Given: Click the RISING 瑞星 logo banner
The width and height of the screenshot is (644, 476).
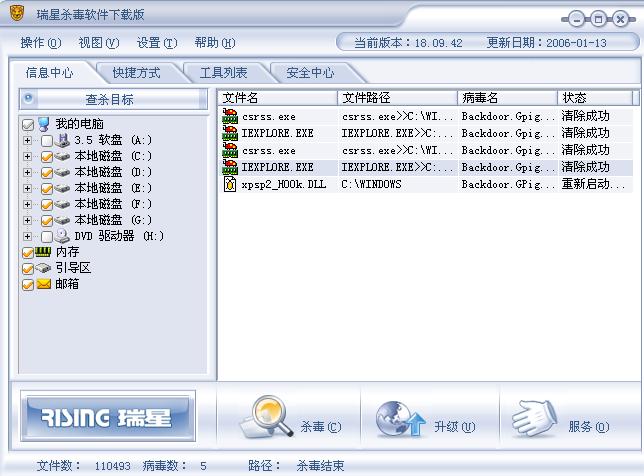Looking at the screenshot, I should (108, 416).
